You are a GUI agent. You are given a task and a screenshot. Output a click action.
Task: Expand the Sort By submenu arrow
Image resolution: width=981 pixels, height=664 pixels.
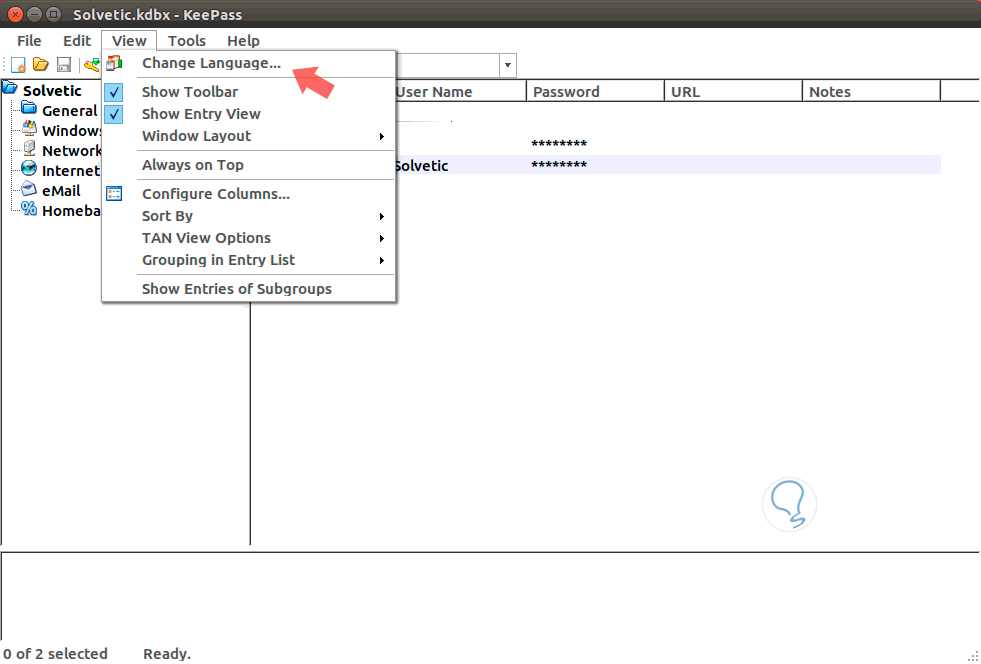pos(382,217)
